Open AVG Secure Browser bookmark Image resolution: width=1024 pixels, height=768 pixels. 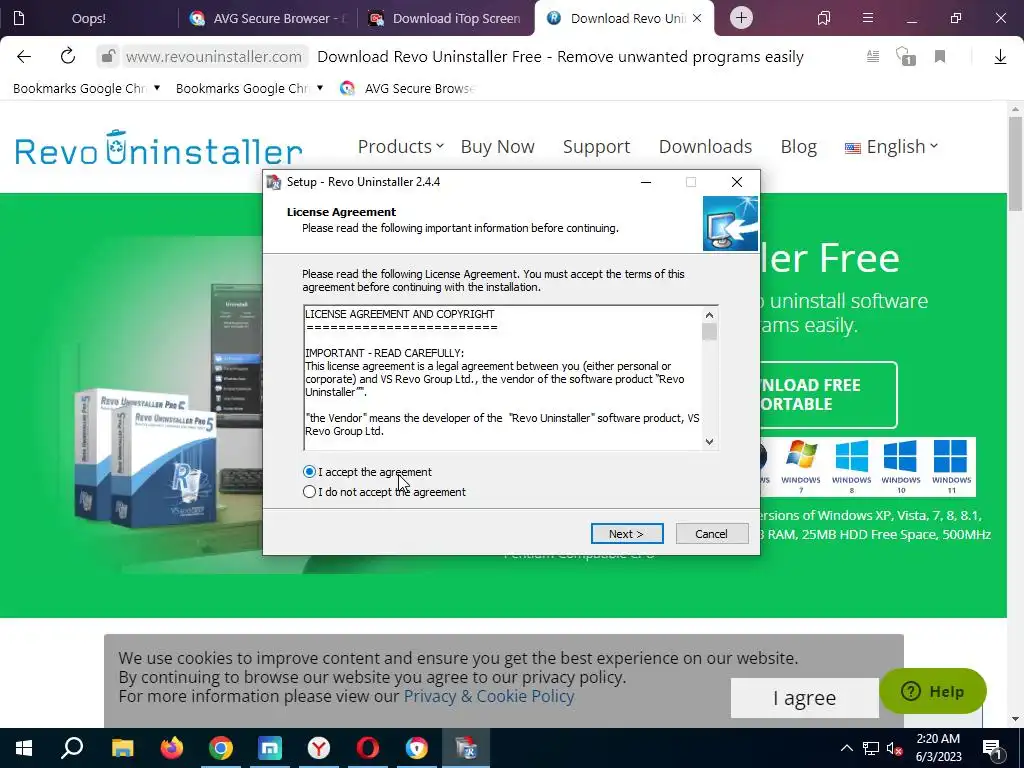click(408, 88)
